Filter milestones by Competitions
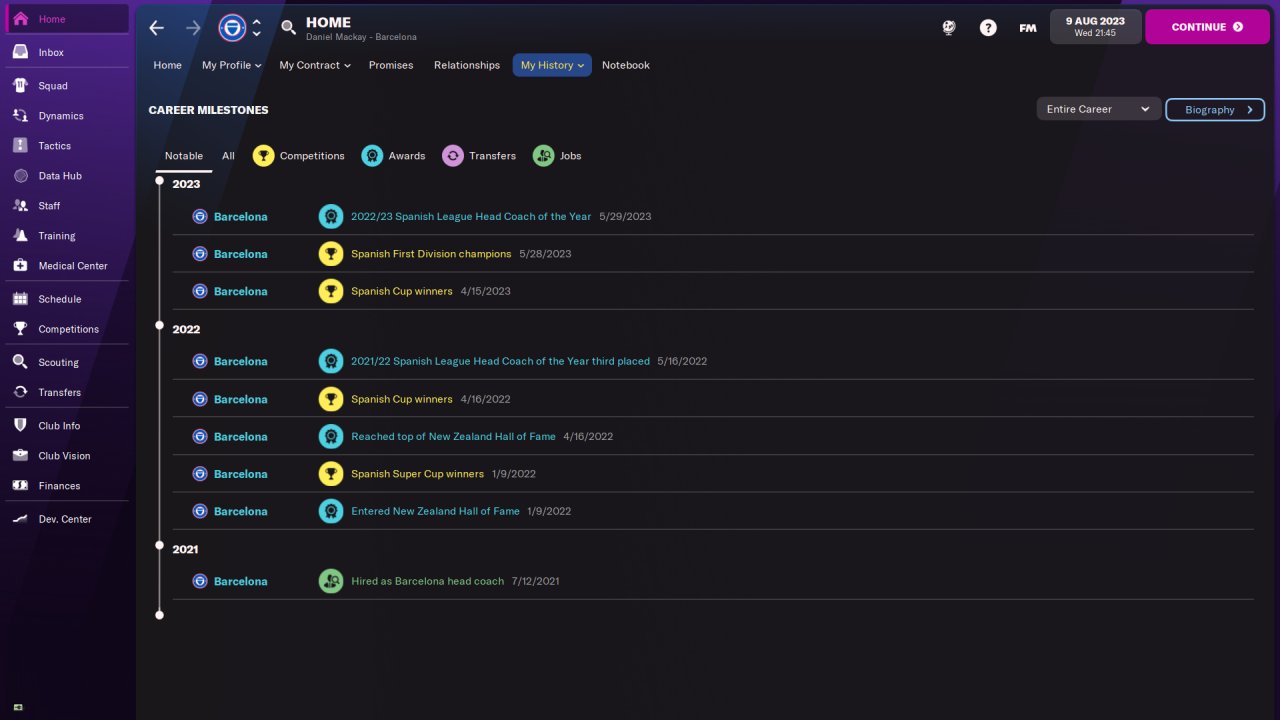1280x720 pixels. tap(298, 156)
